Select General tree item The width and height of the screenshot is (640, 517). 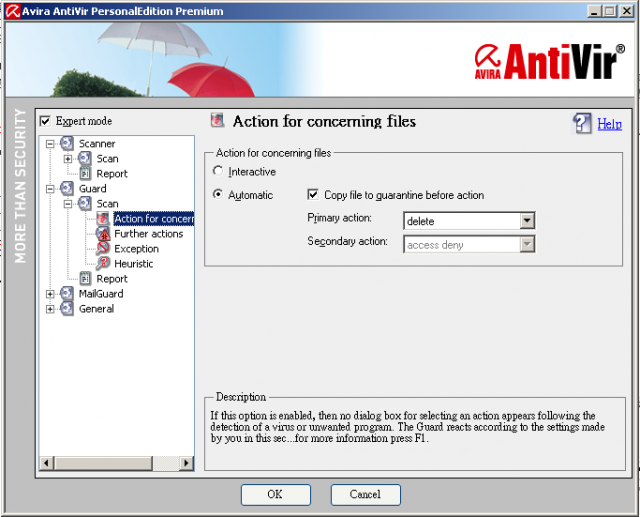click(96, 309)
